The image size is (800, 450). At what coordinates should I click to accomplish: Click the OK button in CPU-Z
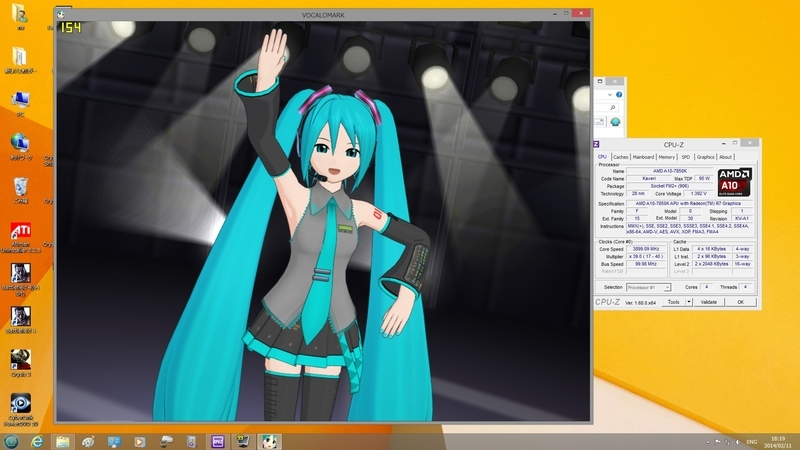740,302
